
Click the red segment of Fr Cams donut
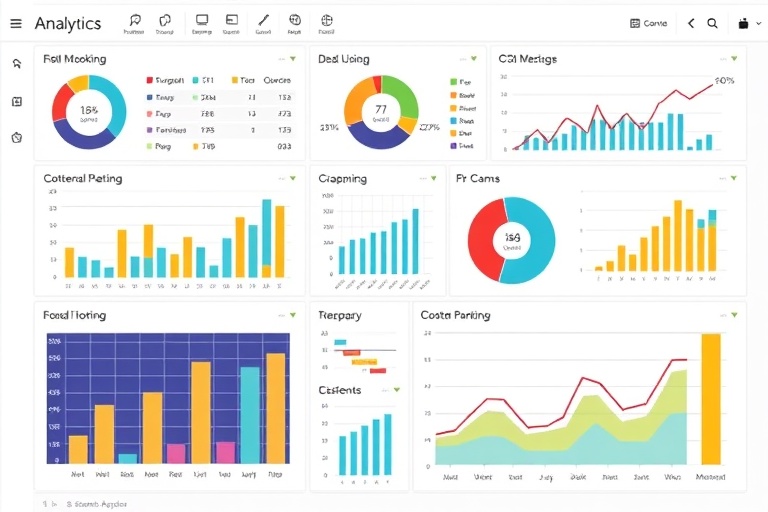pos(480,238)
